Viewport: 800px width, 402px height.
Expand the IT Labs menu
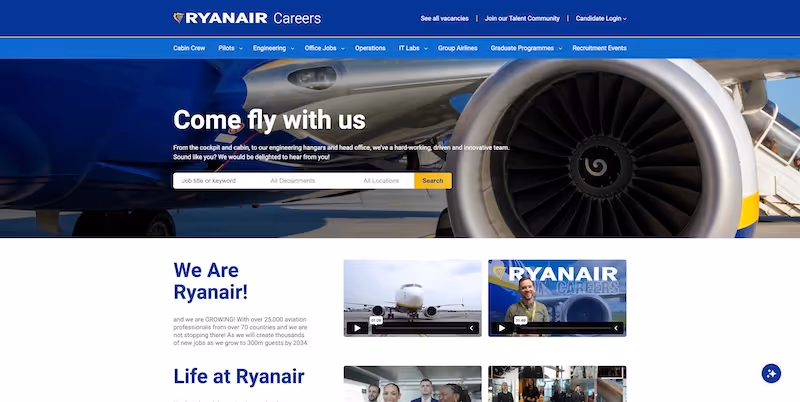pos(412,48)
